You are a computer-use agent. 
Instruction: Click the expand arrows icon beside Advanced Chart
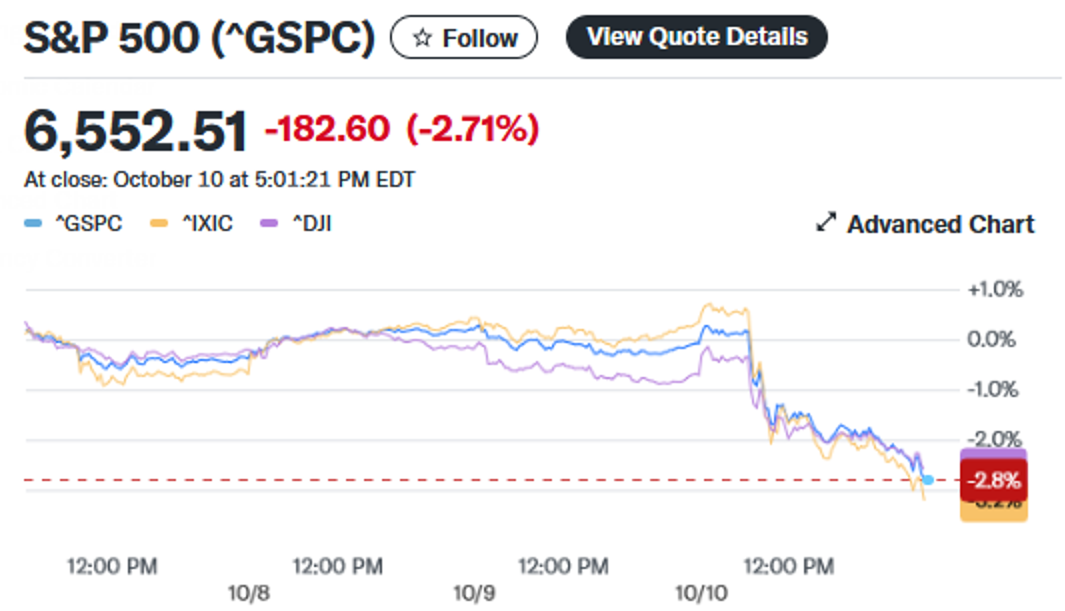[826, 224]
